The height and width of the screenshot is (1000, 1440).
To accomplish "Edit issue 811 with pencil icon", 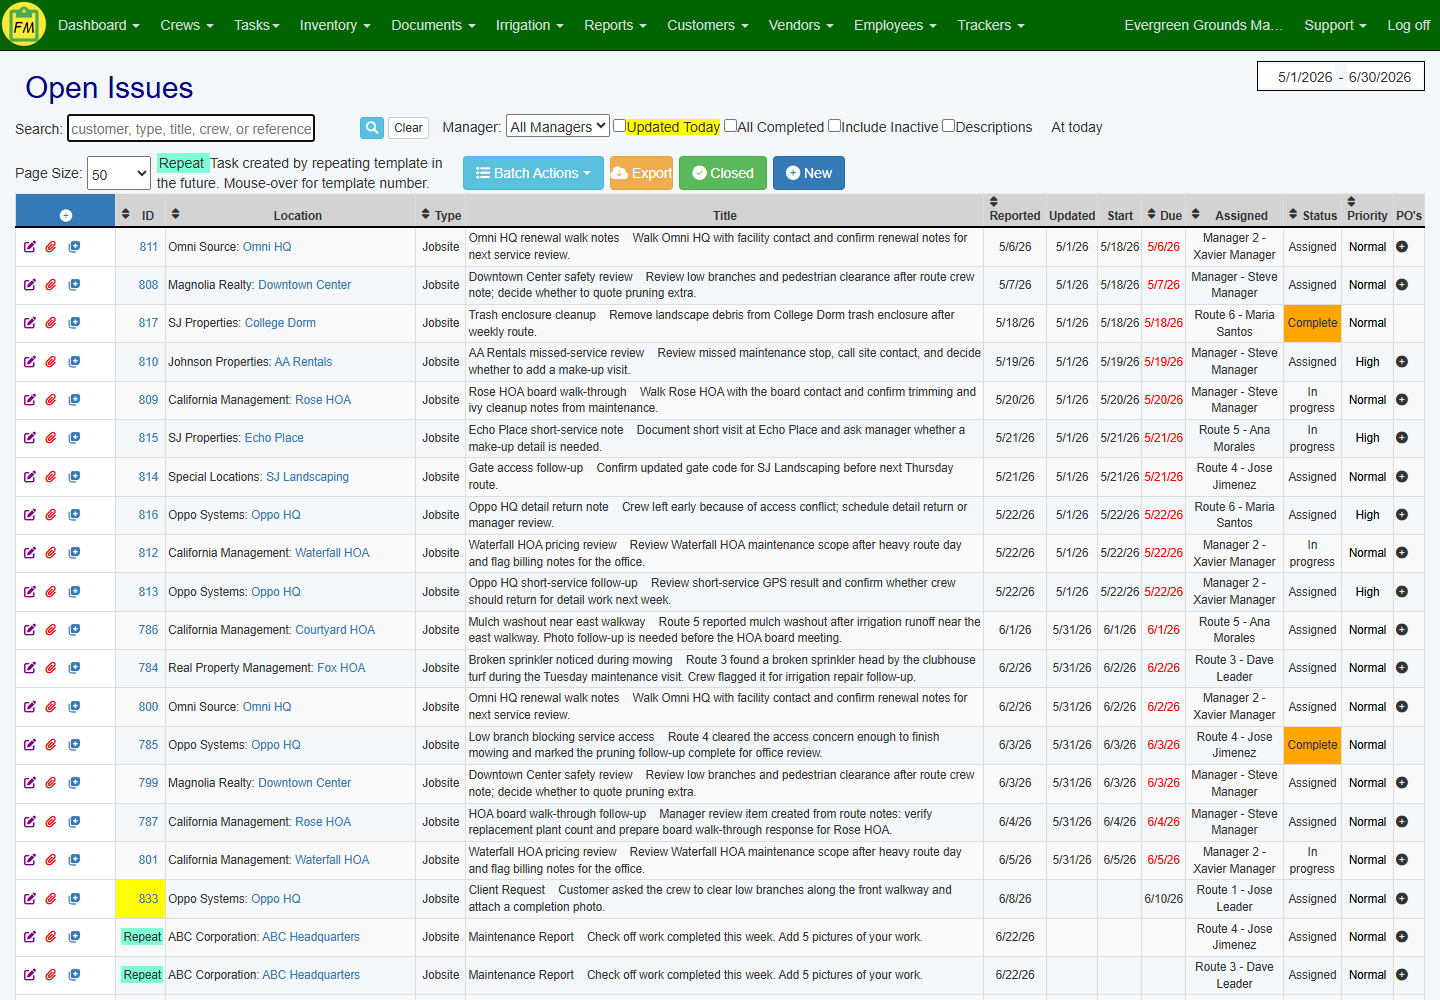I will click(30, 247).
